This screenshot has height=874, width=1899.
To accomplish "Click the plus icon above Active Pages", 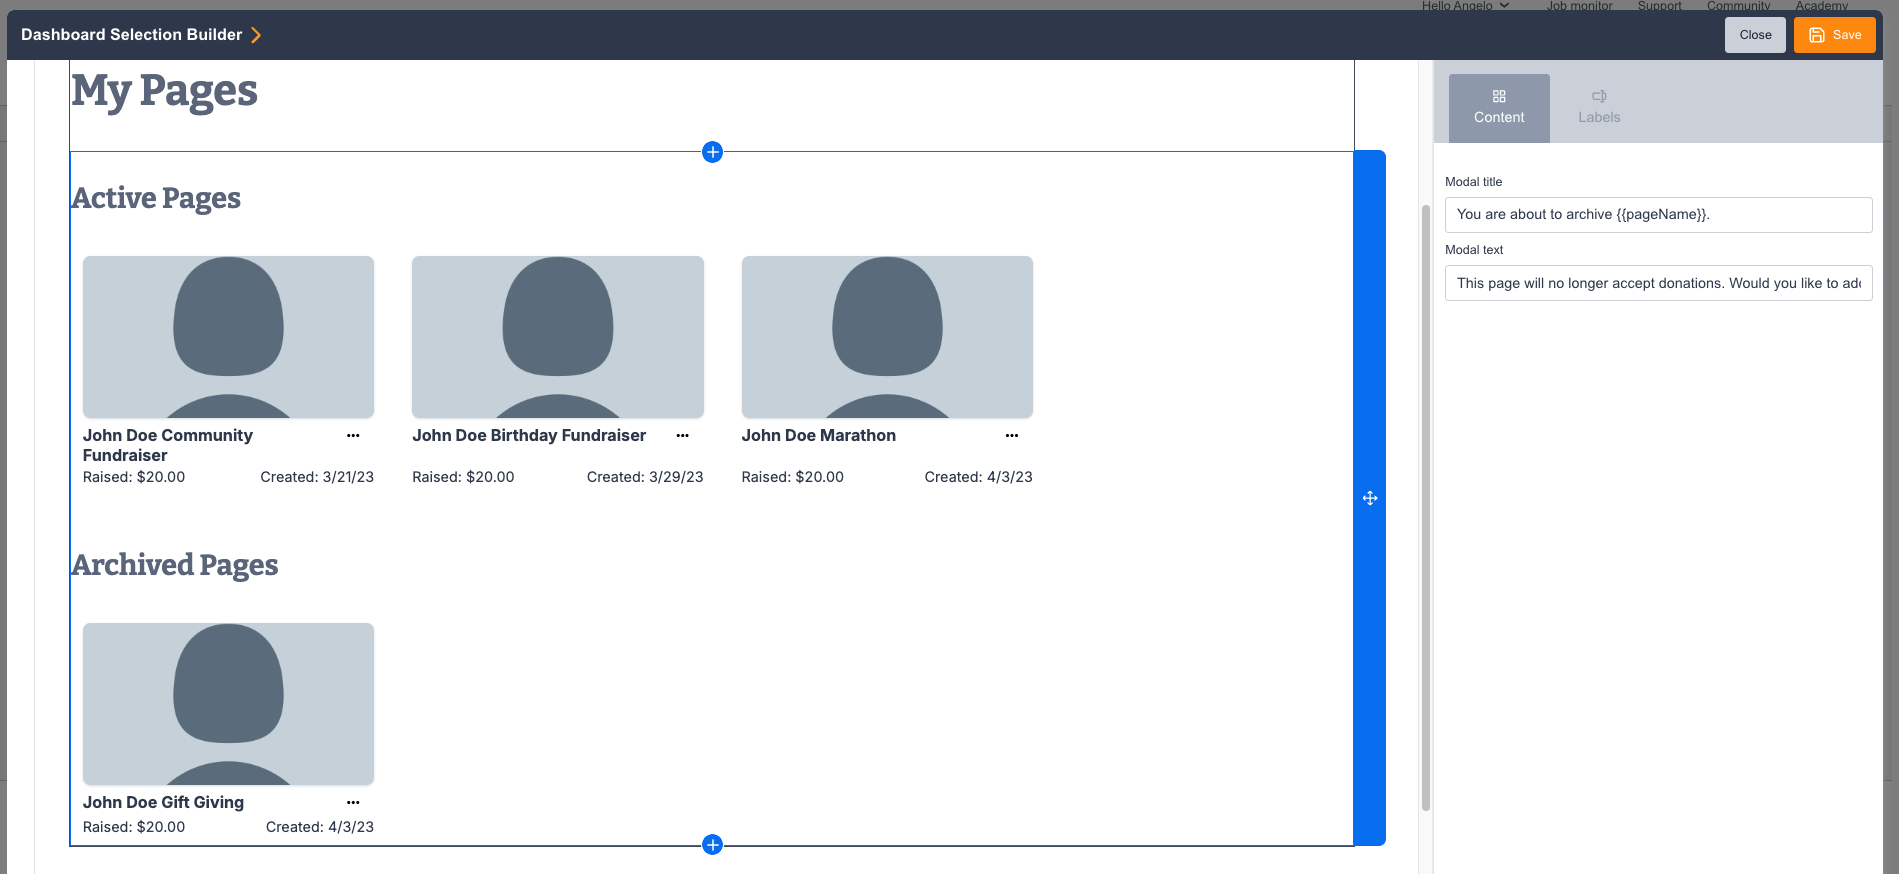I will [712, 152].
